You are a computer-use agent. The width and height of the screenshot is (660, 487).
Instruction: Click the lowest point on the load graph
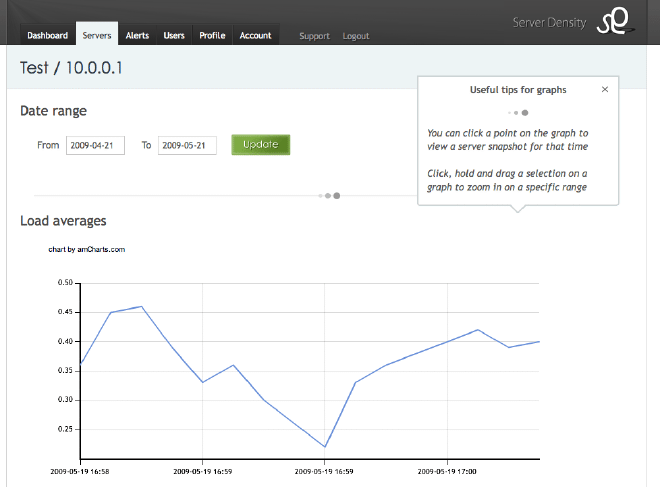point(325,446)
